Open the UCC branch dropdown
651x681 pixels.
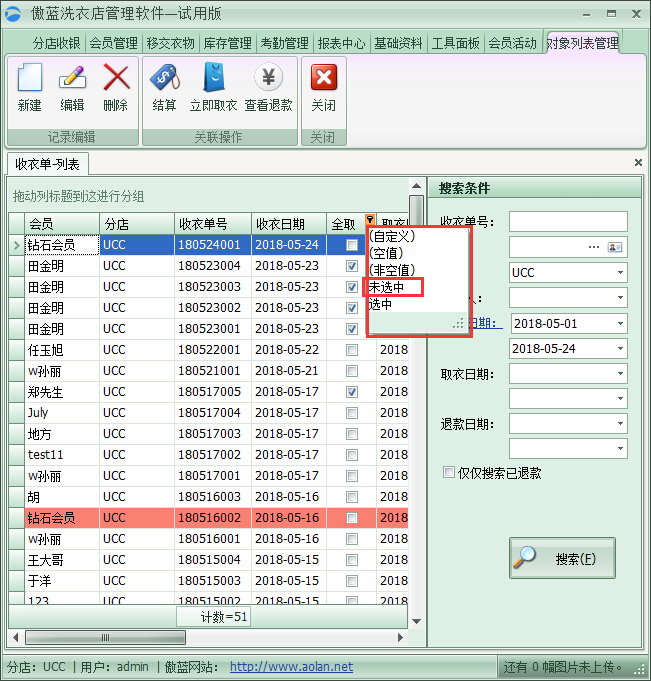(x=619, y=272)
